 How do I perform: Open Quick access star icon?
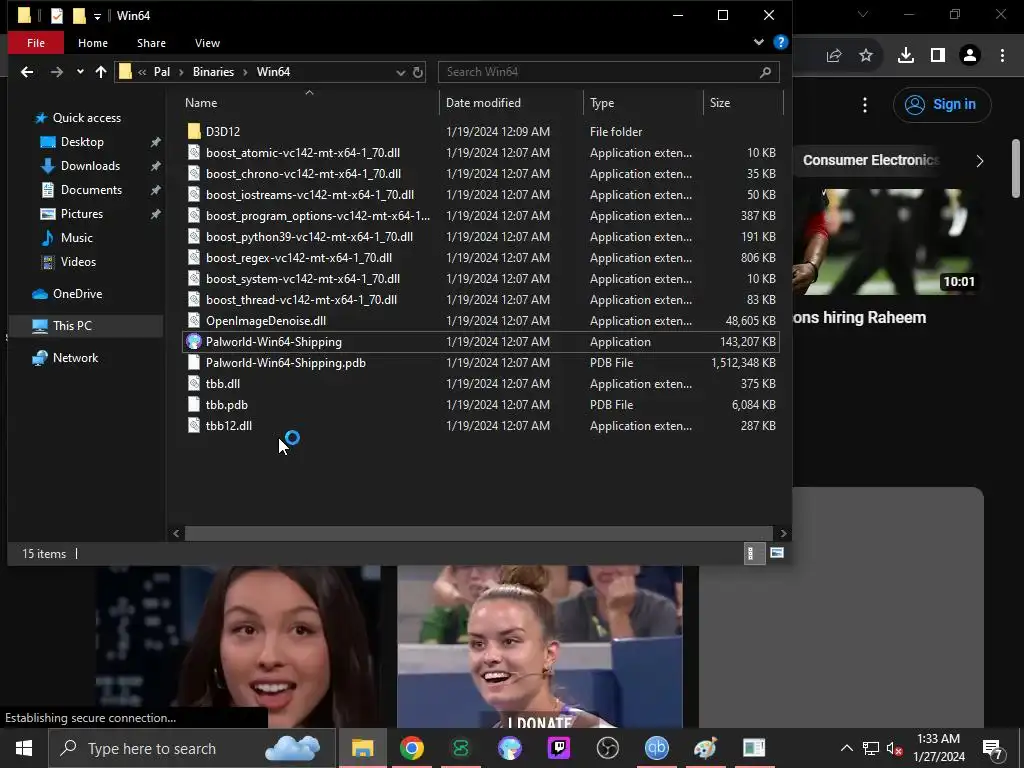[41, 118]
